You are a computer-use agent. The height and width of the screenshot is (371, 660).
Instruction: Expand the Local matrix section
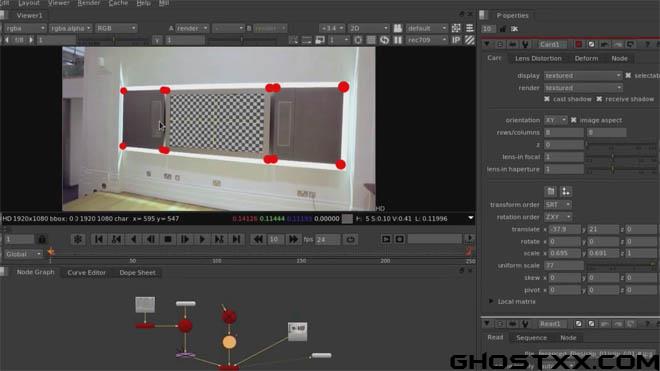point(491,302)
